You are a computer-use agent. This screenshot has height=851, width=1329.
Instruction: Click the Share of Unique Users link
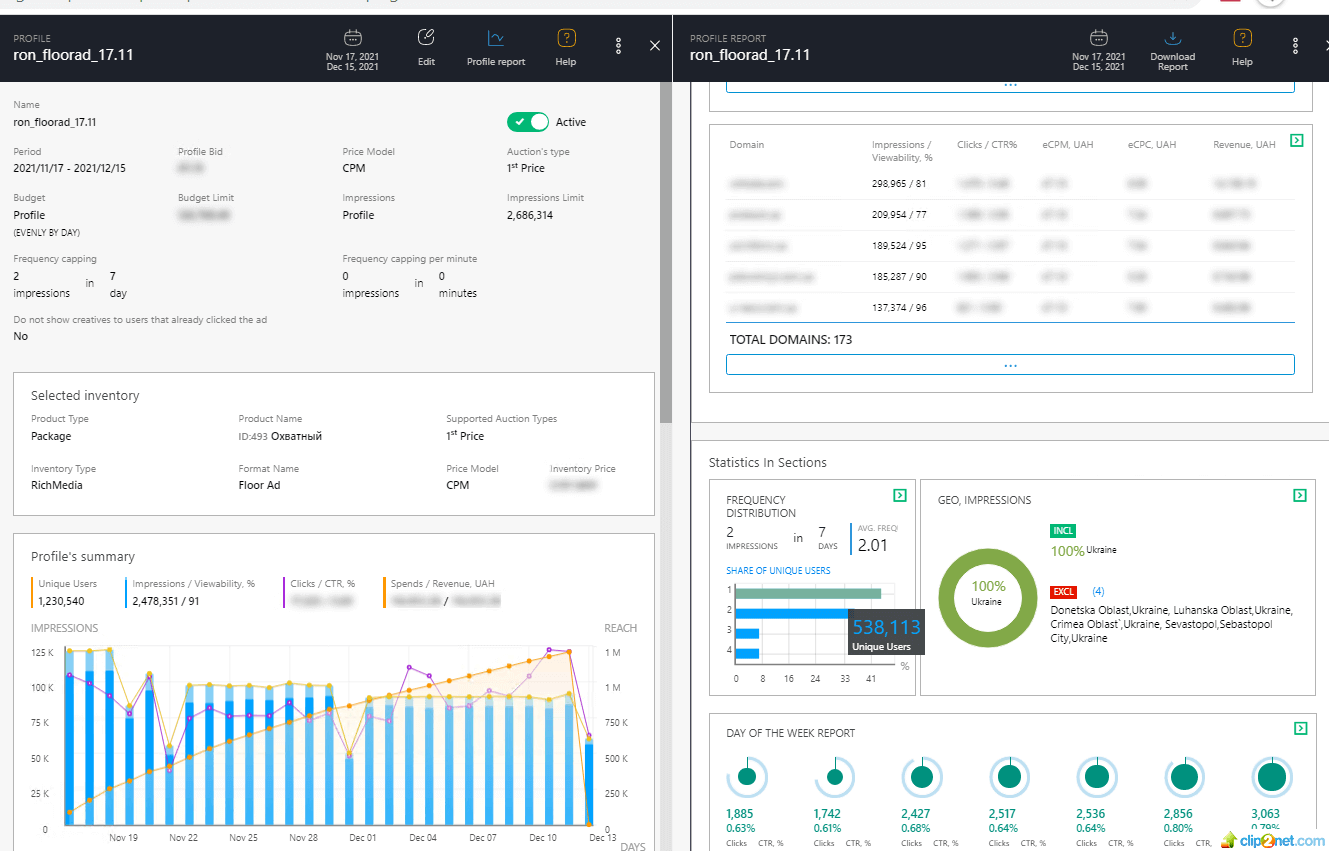tap(778, 571)
